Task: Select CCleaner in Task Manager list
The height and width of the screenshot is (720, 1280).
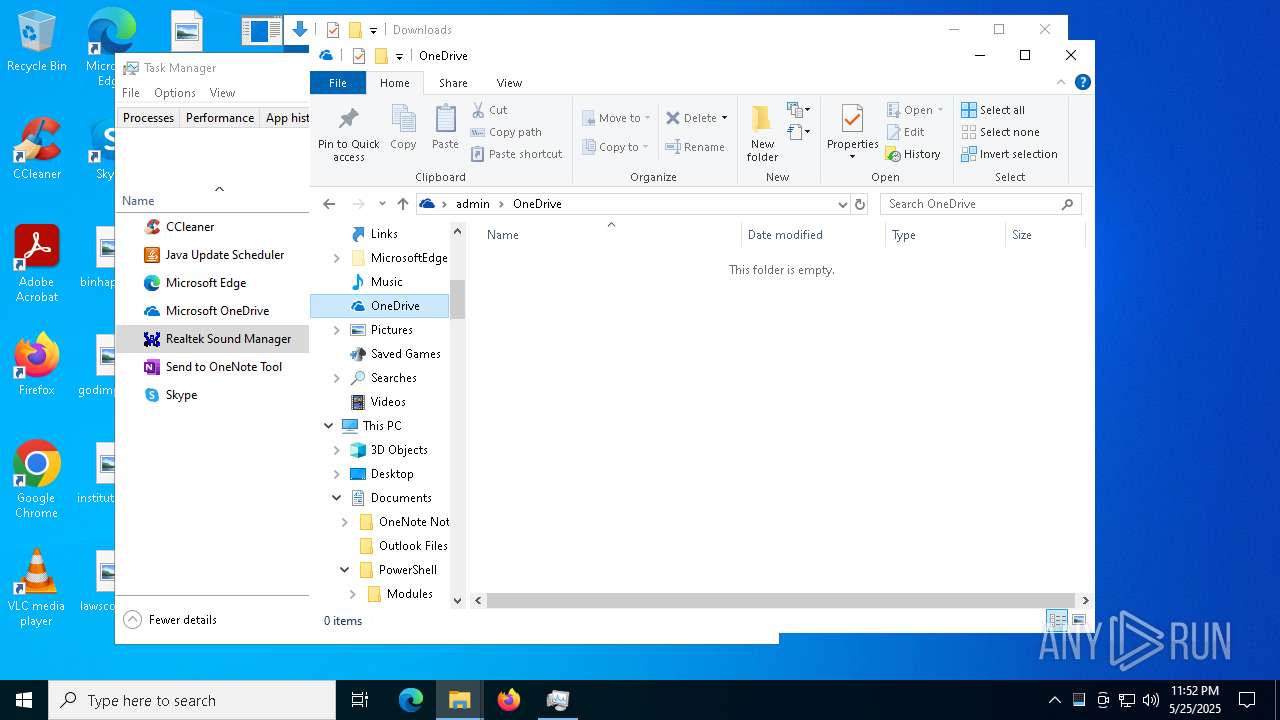Action: 190,227
